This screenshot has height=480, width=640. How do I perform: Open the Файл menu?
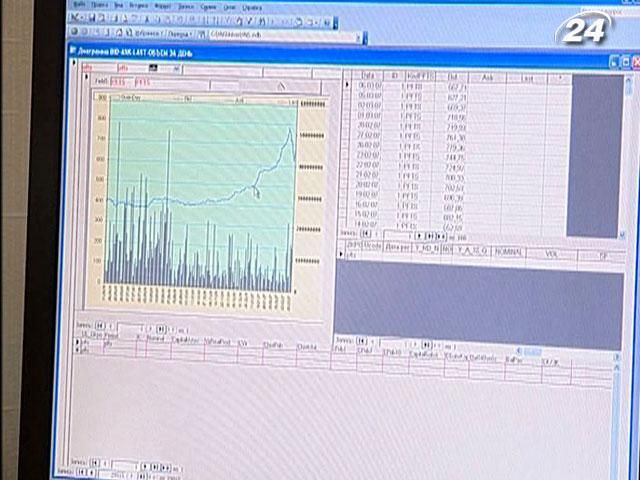point(80,5)
